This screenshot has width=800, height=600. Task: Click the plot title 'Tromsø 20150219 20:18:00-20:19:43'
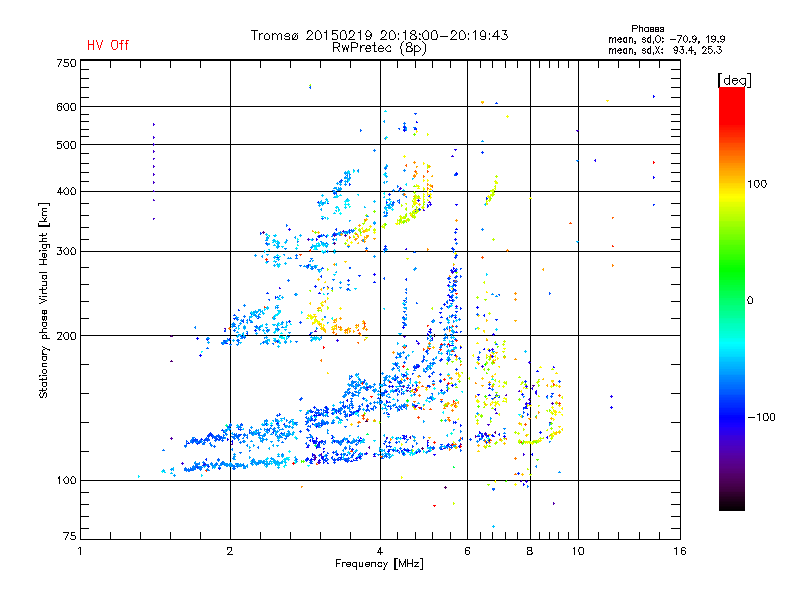pyautogui.click(x=379, y=35)
